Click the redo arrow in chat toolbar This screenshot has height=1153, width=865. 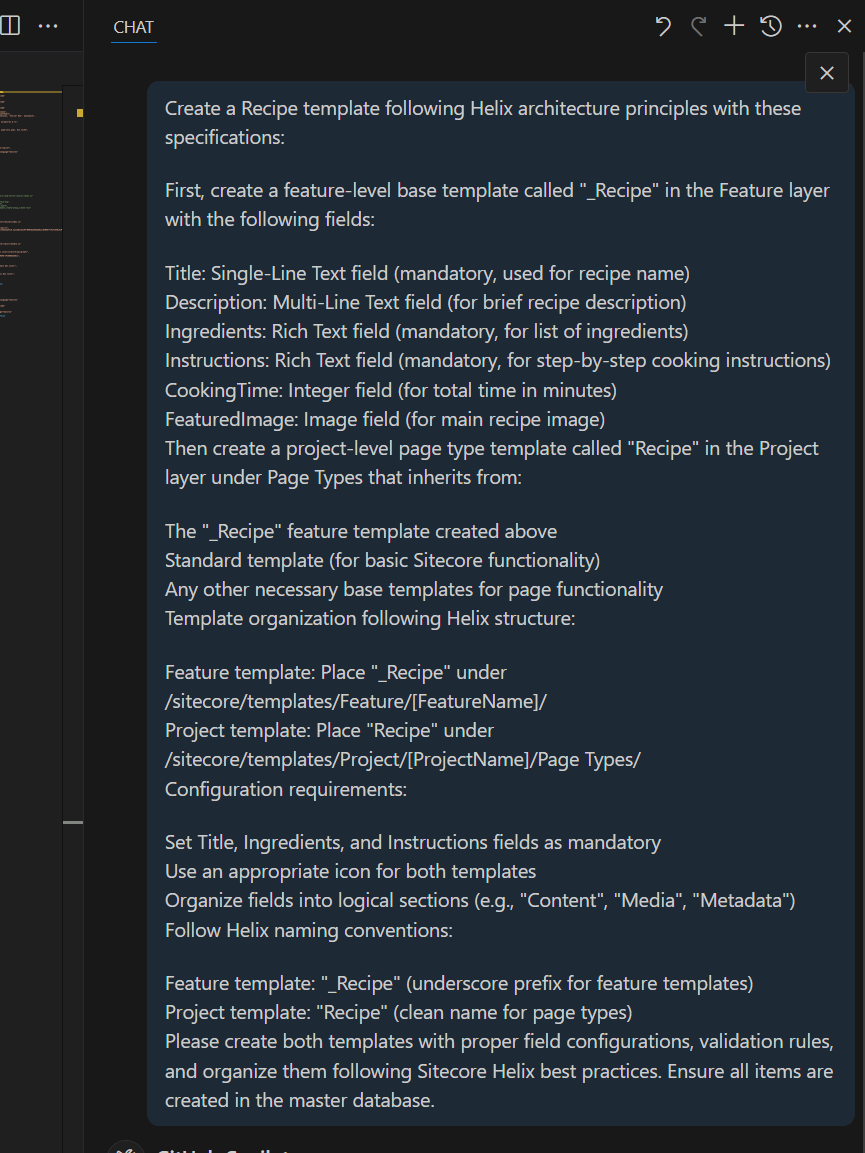click(x=698, y=27)
